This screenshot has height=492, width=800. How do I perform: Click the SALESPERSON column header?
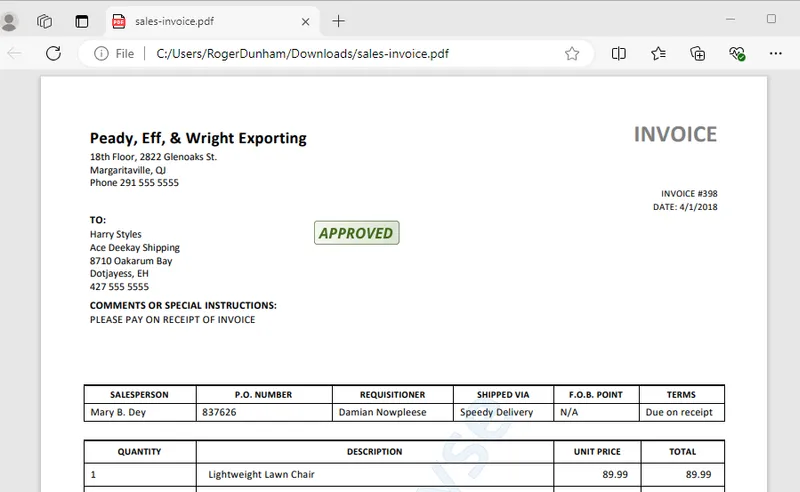(x=139, y=395)
